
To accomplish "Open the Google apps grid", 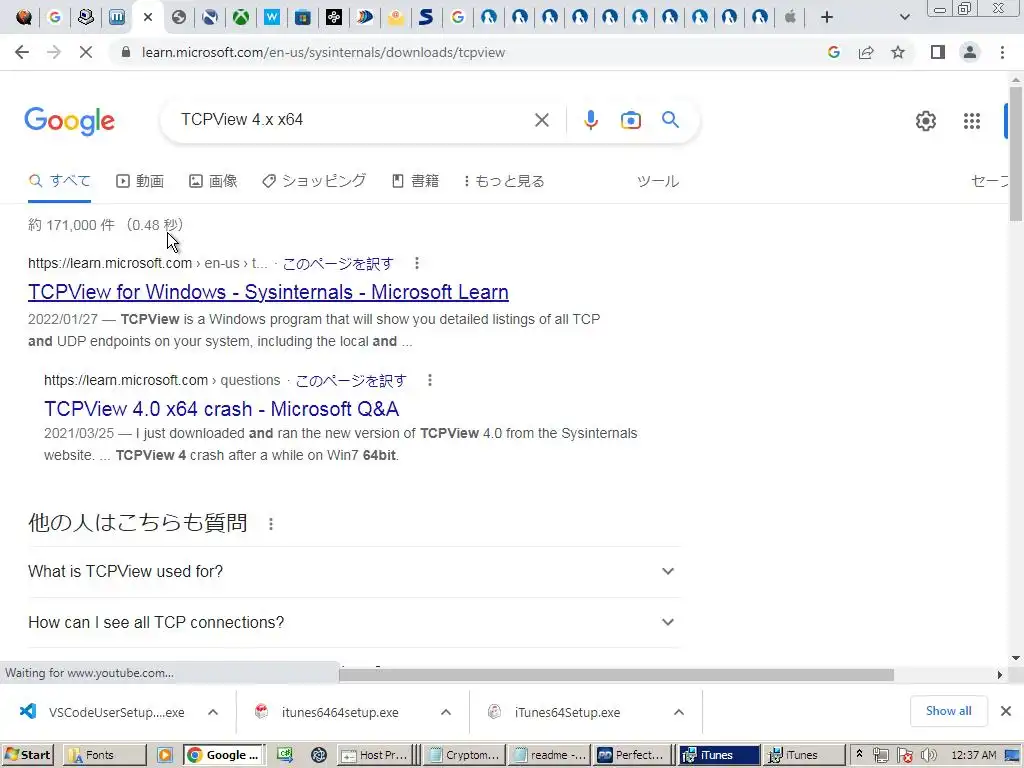I will [972, 121].
